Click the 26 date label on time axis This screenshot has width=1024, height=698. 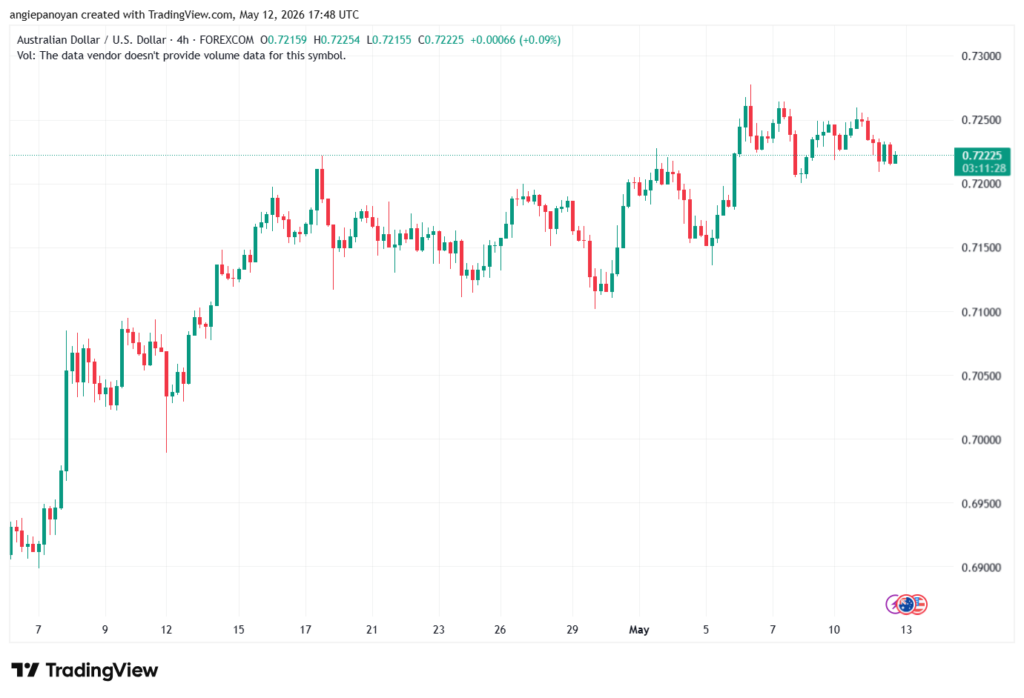point(500,630)
